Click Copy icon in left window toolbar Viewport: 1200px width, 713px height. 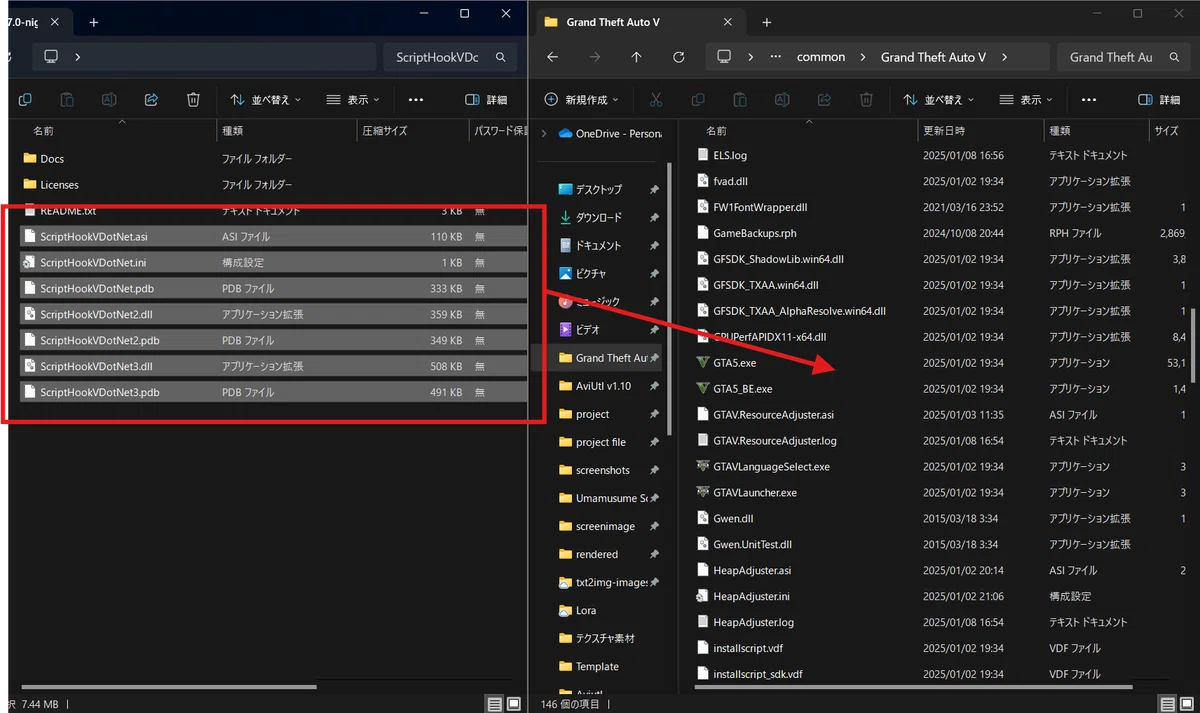(25, 100)
